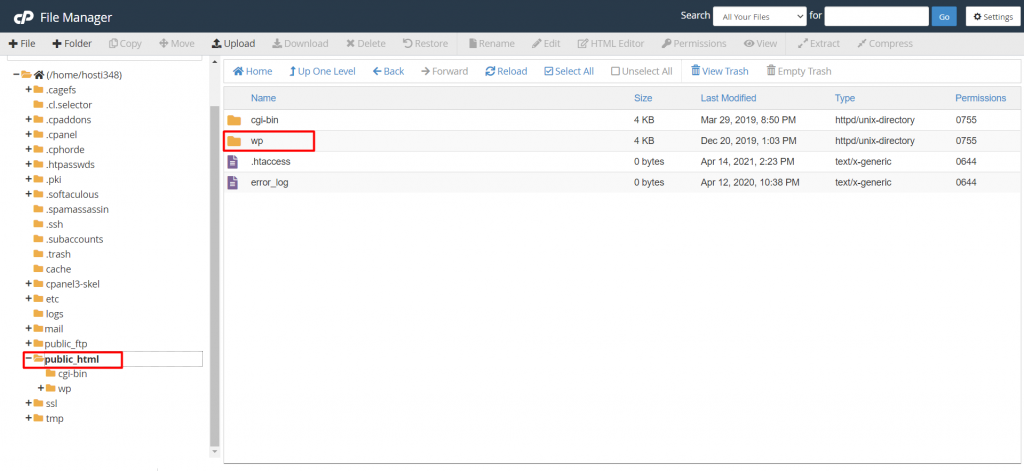Reload the file listing

(506, 71)
